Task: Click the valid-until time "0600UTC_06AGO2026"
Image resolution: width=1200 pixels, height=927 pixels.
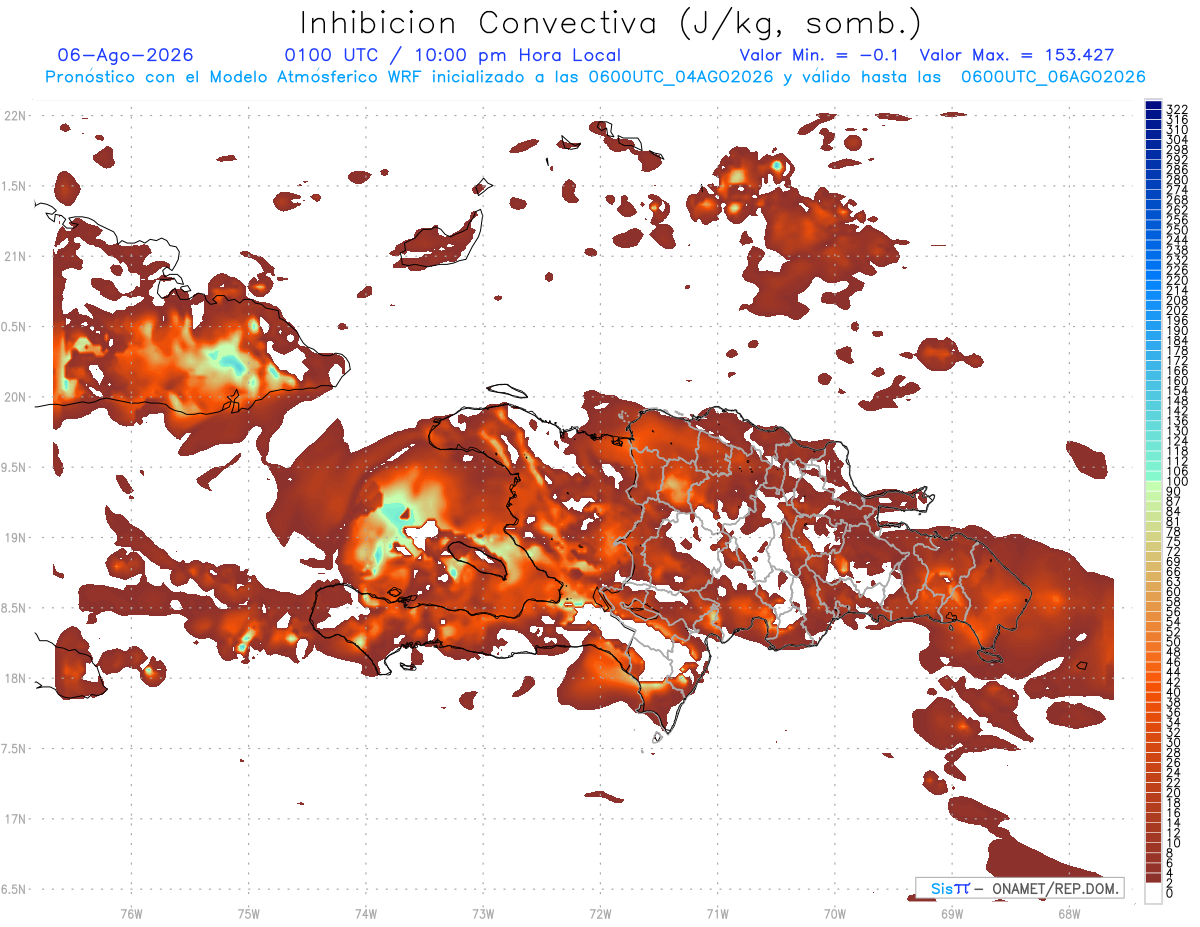Action: click(x=1053, y=77)
